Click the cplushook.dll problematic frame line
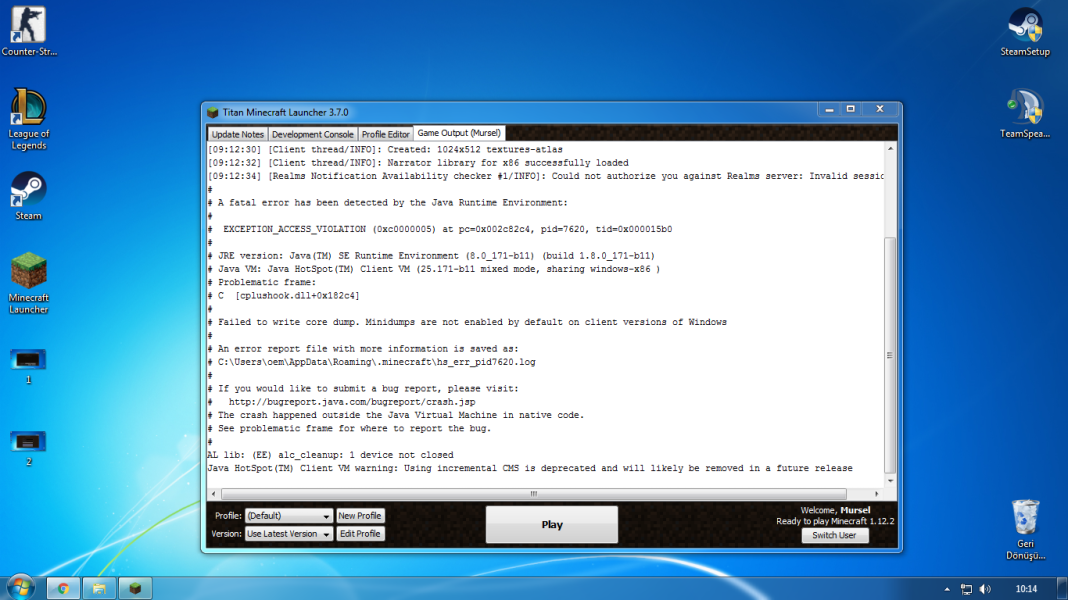This screenshot has height=600, width=1068. (x=283, y=296)
